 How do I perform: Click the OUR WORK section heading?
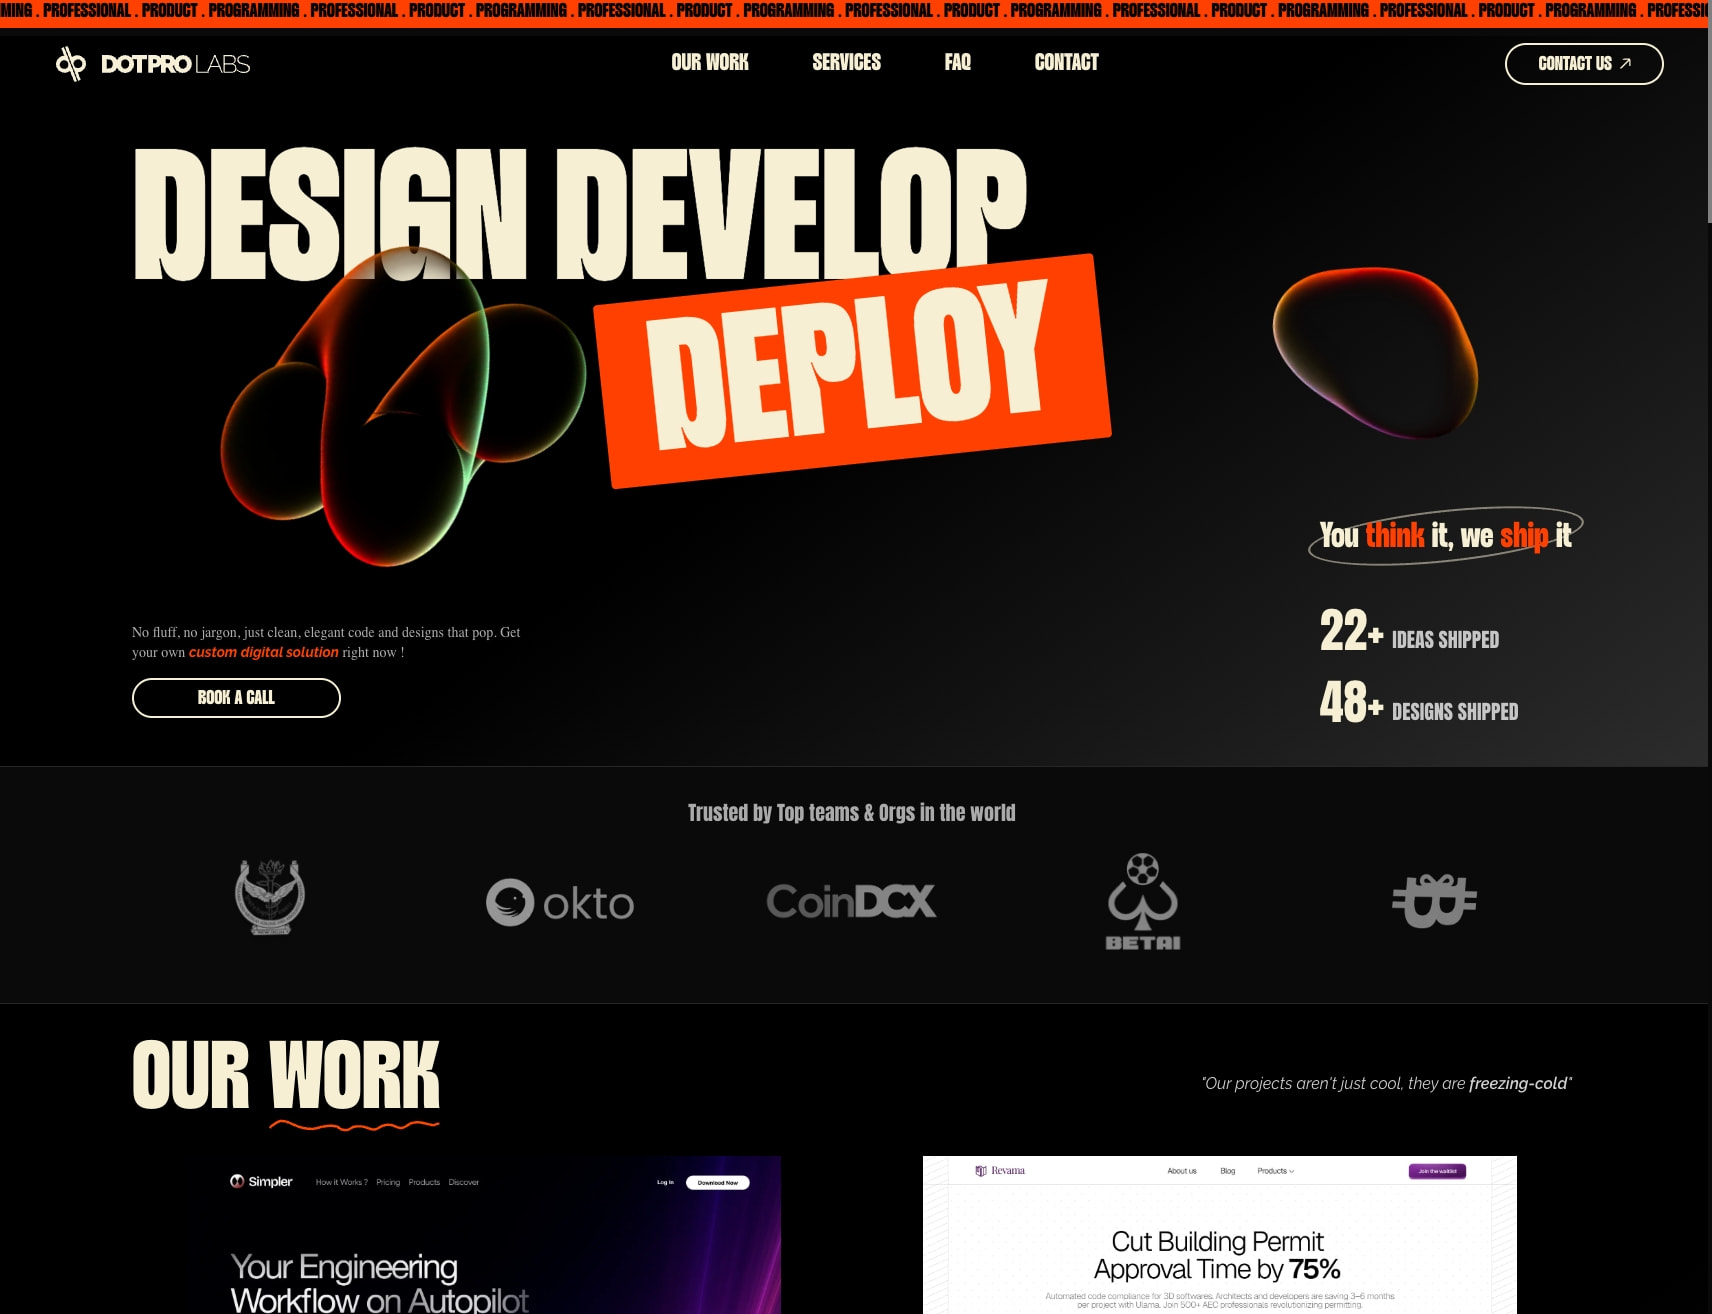[x=286, y=1075]
